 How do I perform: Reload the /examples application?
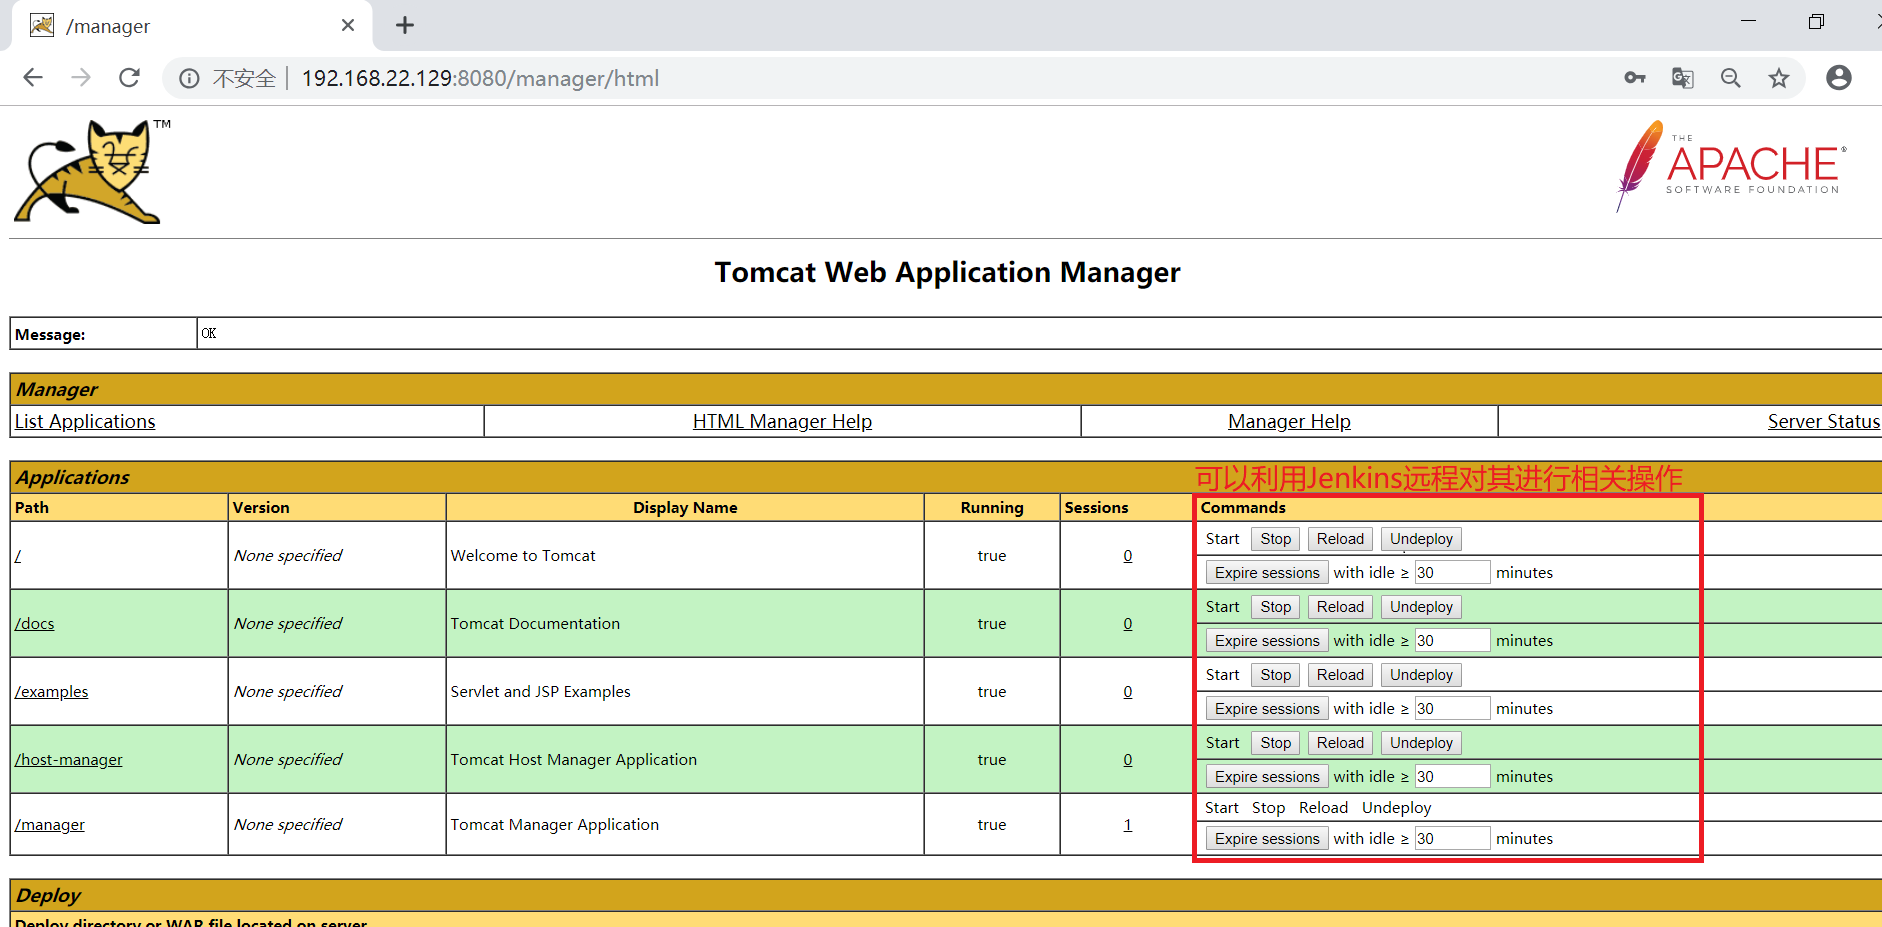[1340, 675]
